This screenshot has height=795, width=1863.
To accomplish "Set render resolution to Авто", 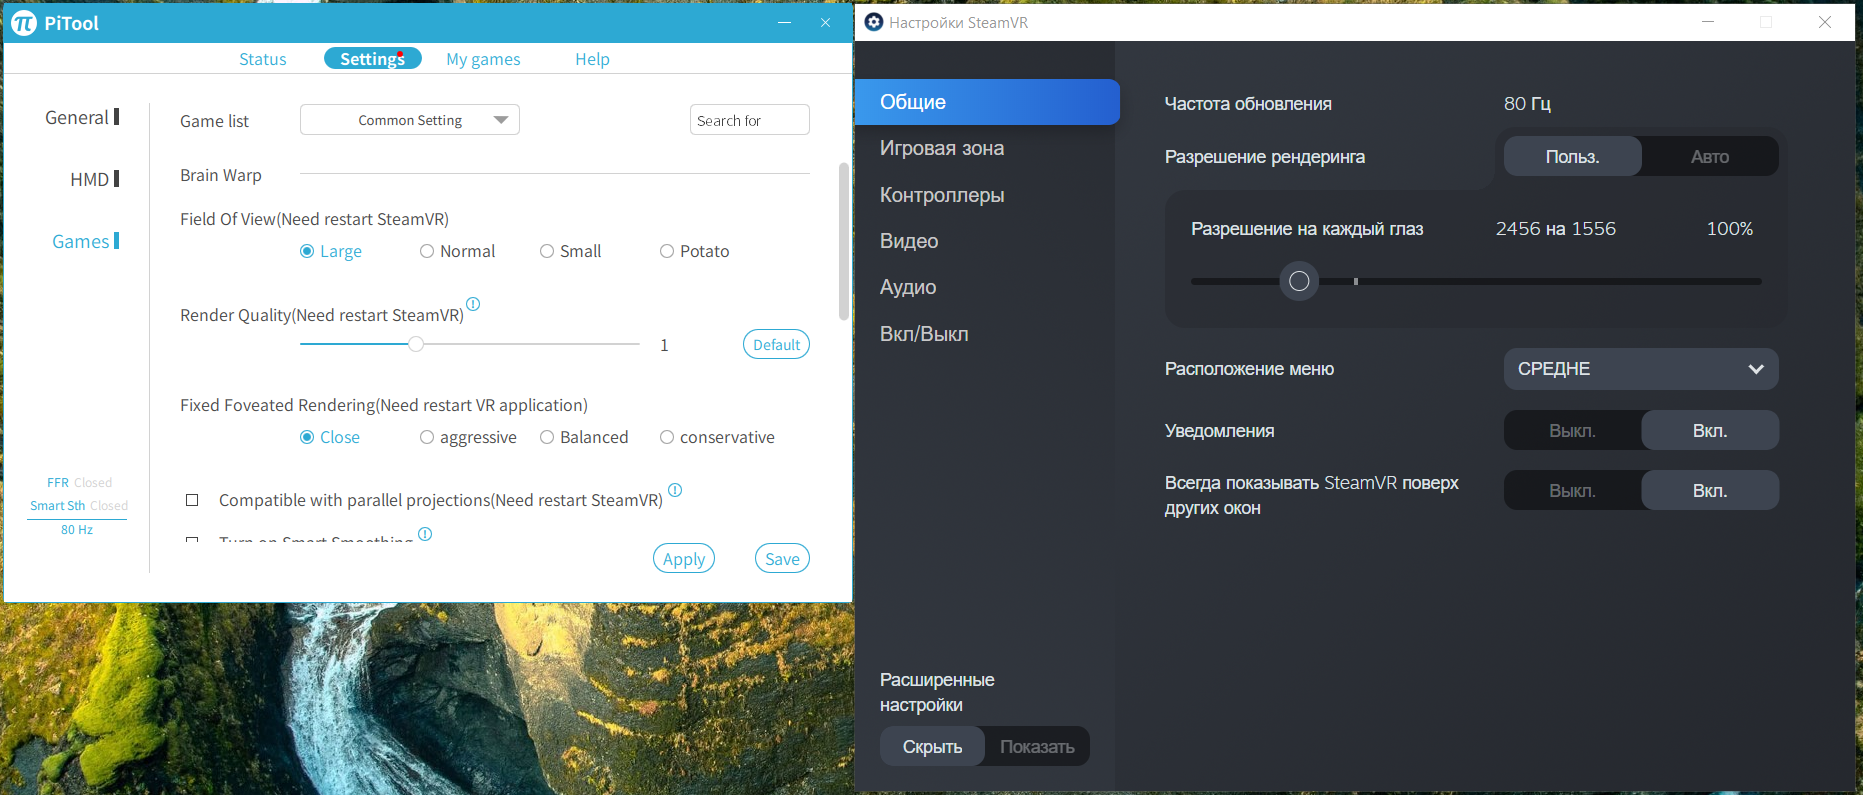I will pyautogui.click(x=1710, y=156).
